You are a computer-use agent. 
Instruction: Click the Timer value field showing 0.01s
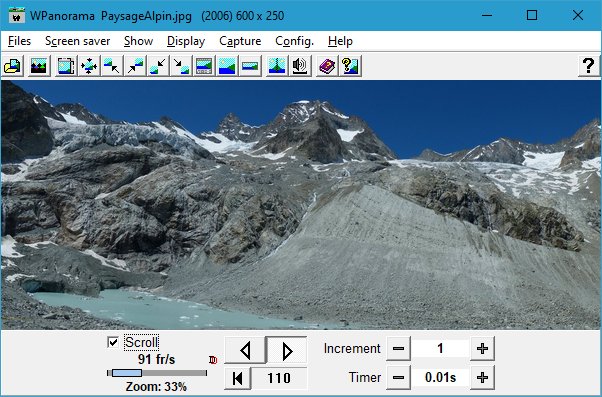click(440, 377)
